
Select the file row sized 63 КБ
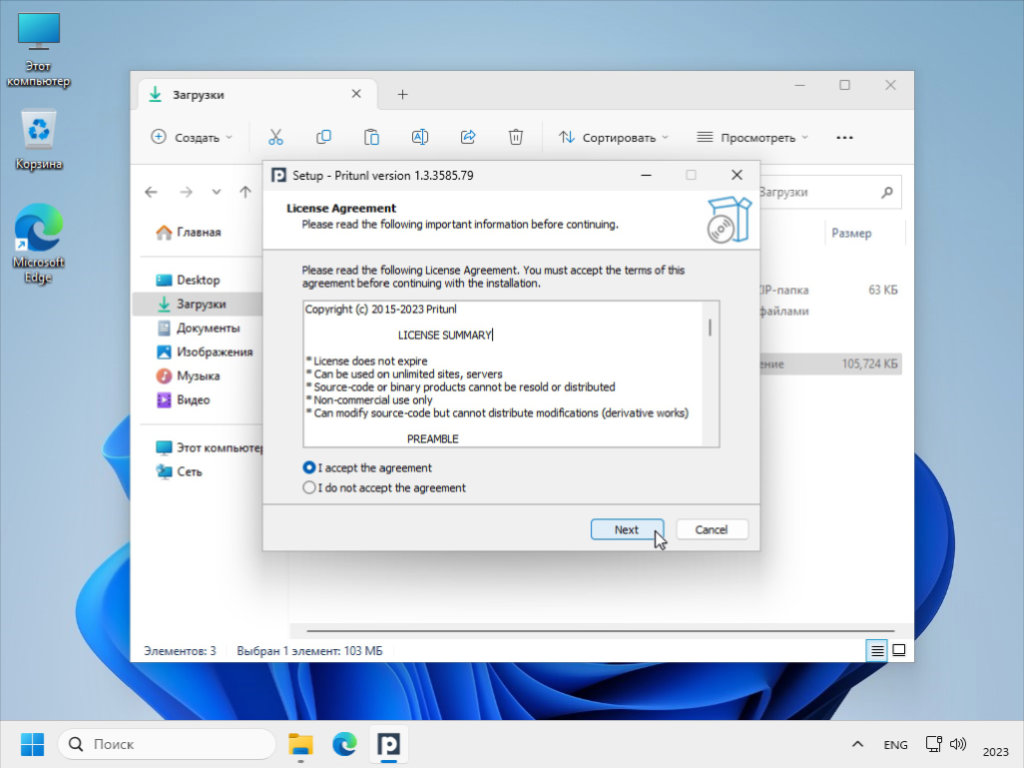point(831,290)
